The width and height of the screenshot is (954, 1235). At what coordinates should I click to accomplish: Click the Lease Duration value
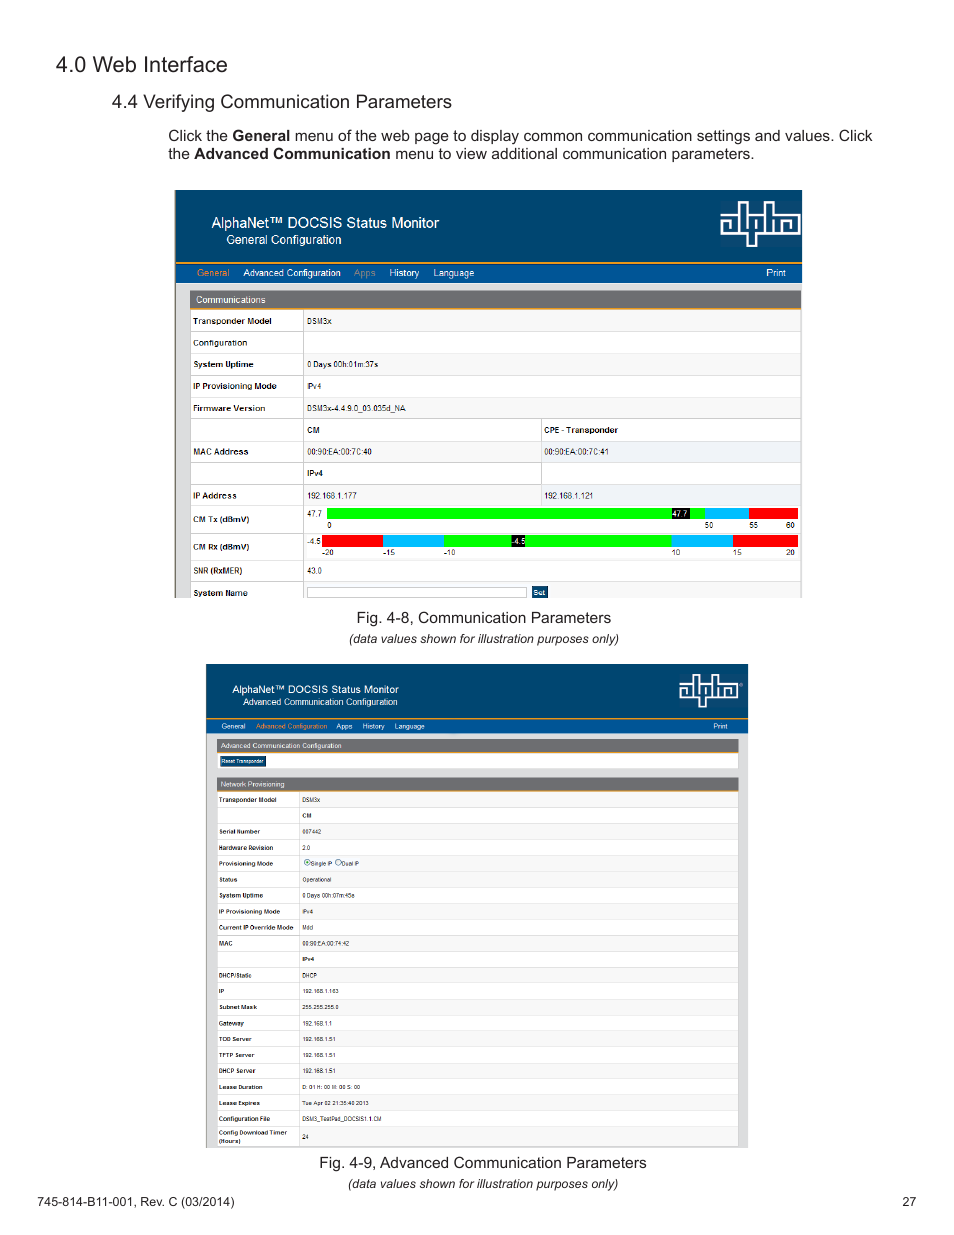(331, 1087)
